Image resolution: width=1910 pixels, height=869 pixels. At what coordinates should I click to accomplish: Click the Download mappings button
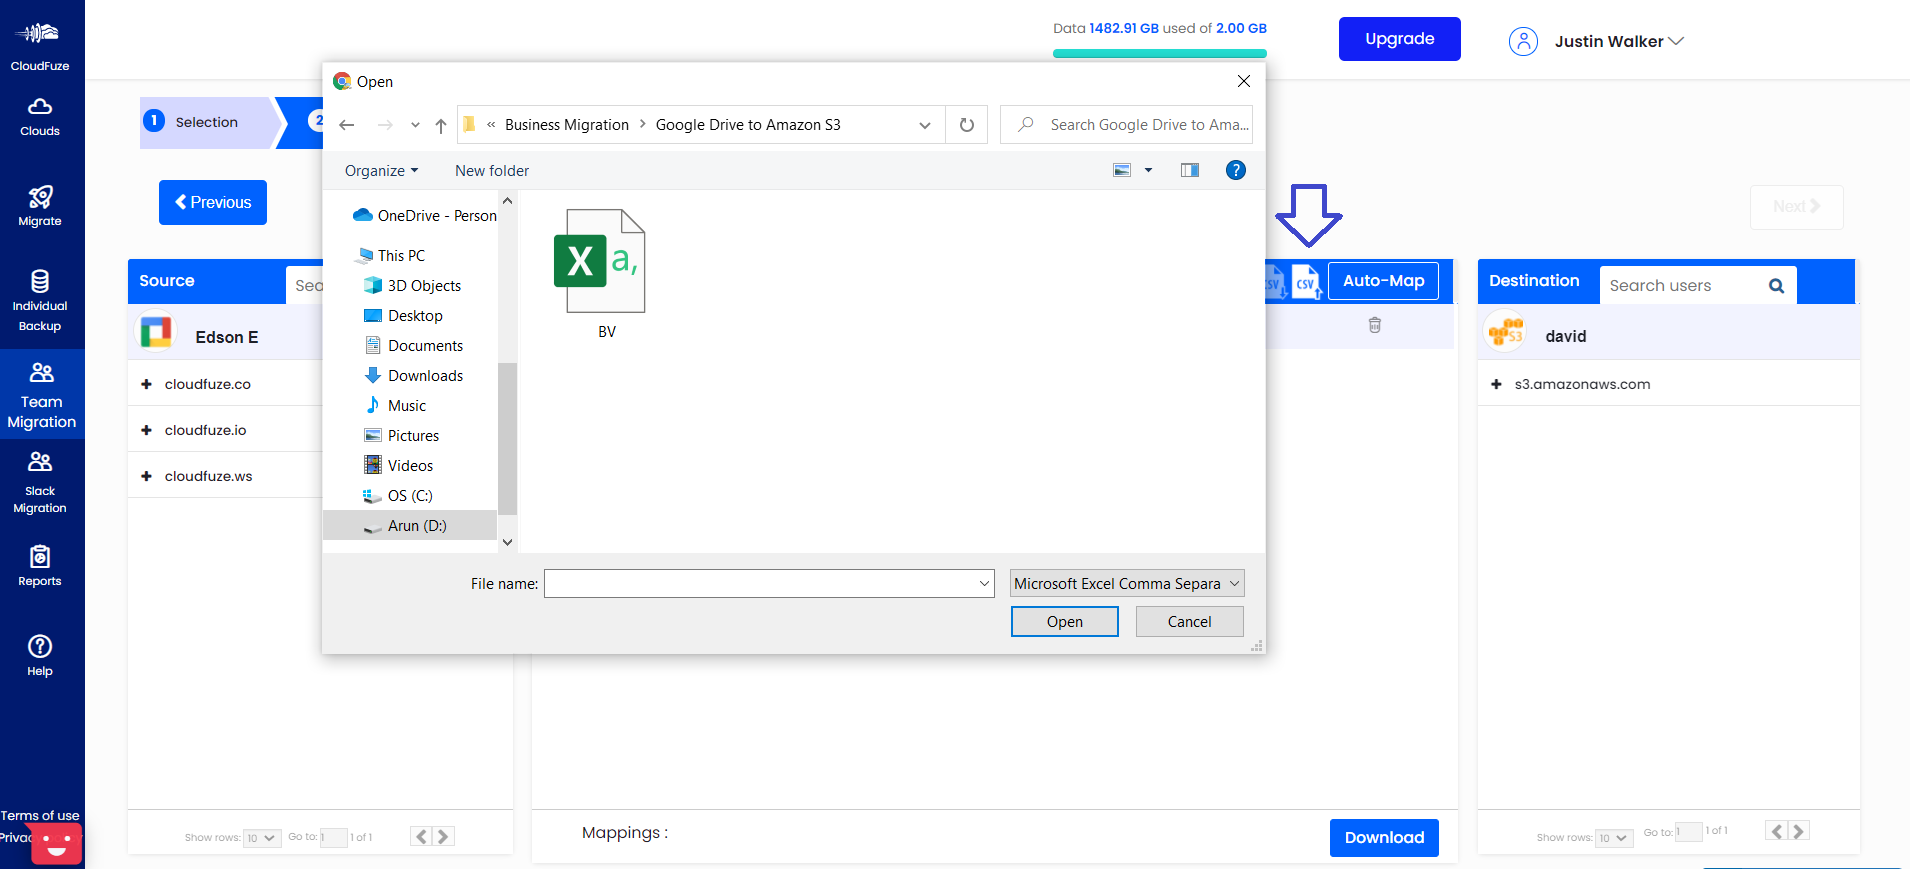pyautogui.click(x=1384, y=838)
